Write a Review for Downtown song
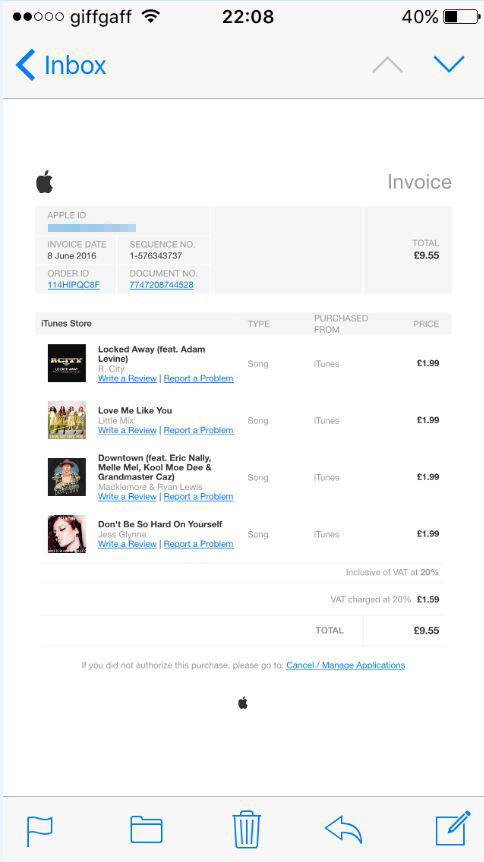The image size is (484, 862). pos(127,496)
